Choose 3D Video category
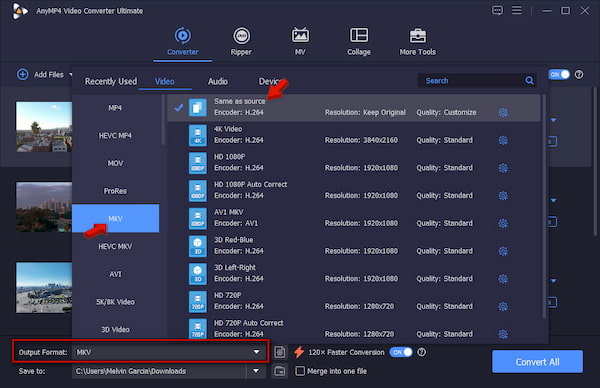The image size is (600, 388). [115, 329]
